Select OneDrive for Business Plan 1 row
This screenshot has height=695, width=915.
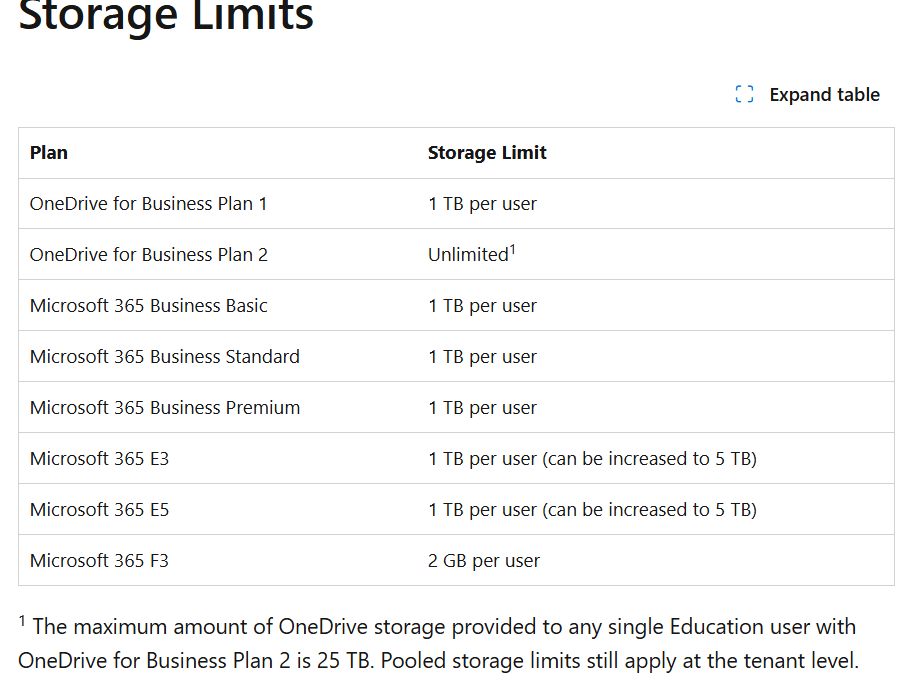(148, 203)
